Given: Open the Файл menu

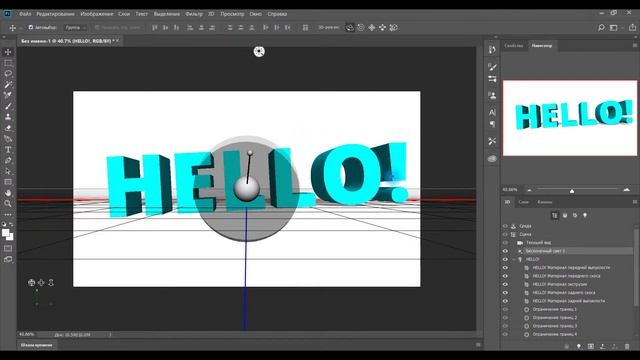Looking at the screenshot, I should coord(25,14).
